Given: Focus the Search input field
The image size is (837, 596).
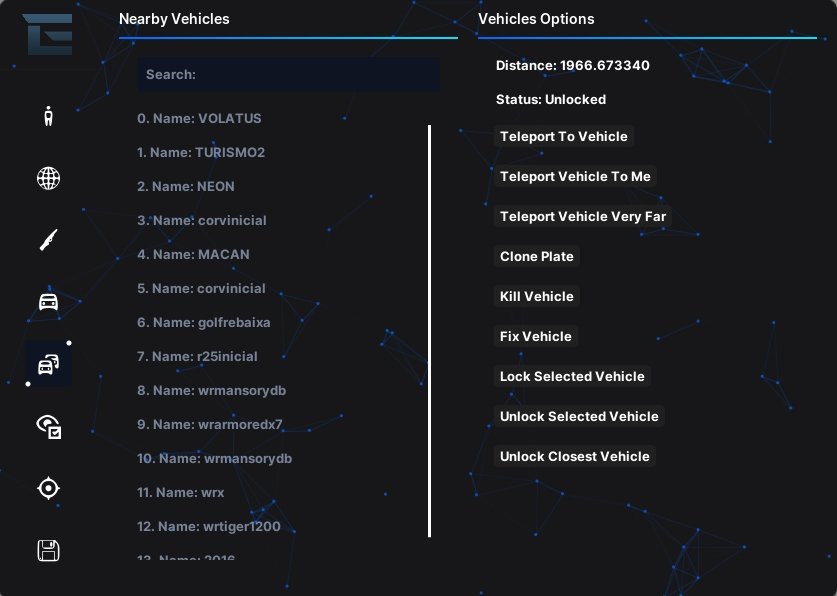Looking at the screenshot, I should (x=289, y=74).
